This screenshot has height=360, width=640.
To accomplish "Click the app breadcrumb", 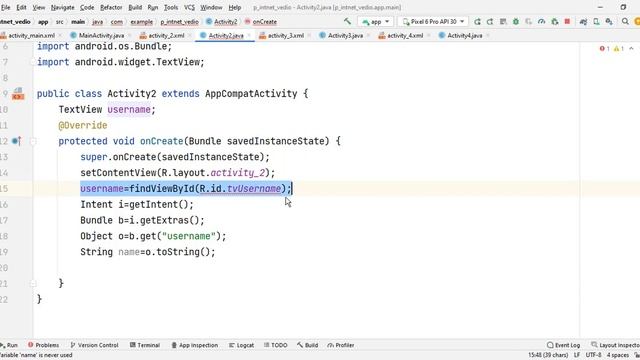I will [43, 22].
